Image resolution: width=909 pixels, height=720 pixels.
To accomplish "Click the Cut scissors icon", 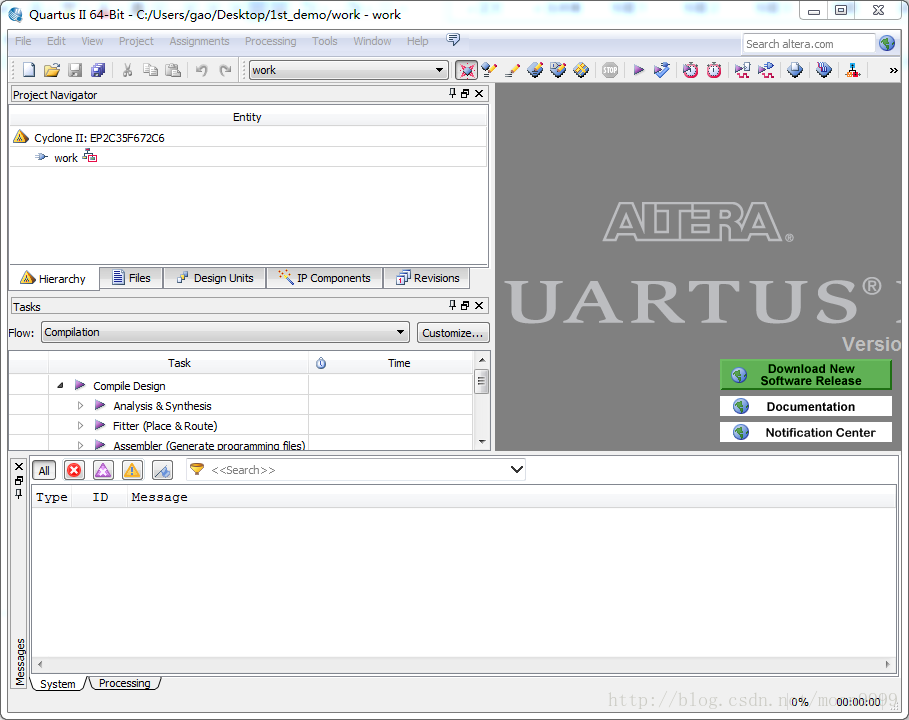I will coord(128,70).
